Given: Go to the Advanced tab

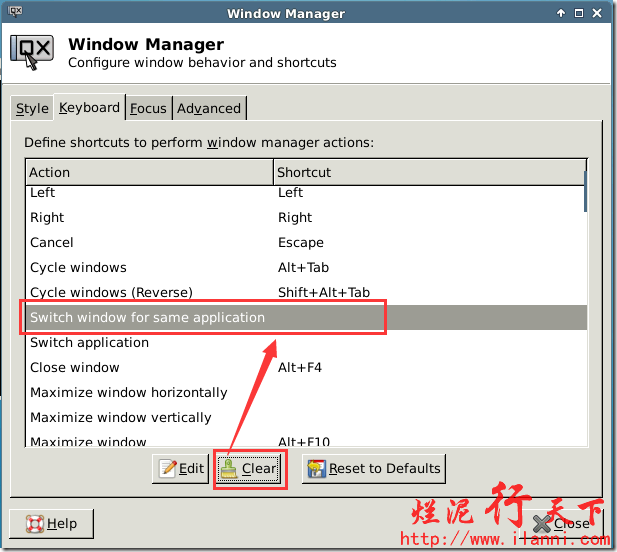Looking at the screenshot, I should pyautogui.click(x=209, y=108).
